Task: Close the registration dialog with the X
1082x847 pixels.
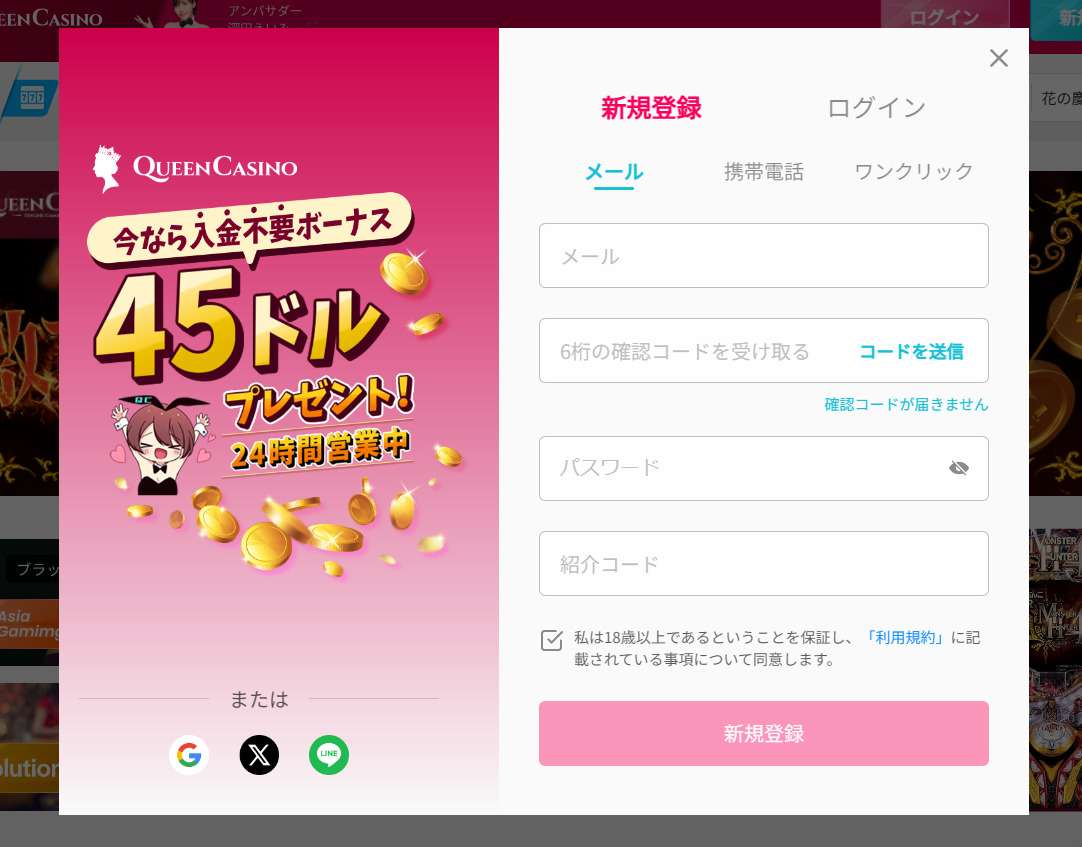Action: pyautogui.click(x=999, y=58)
